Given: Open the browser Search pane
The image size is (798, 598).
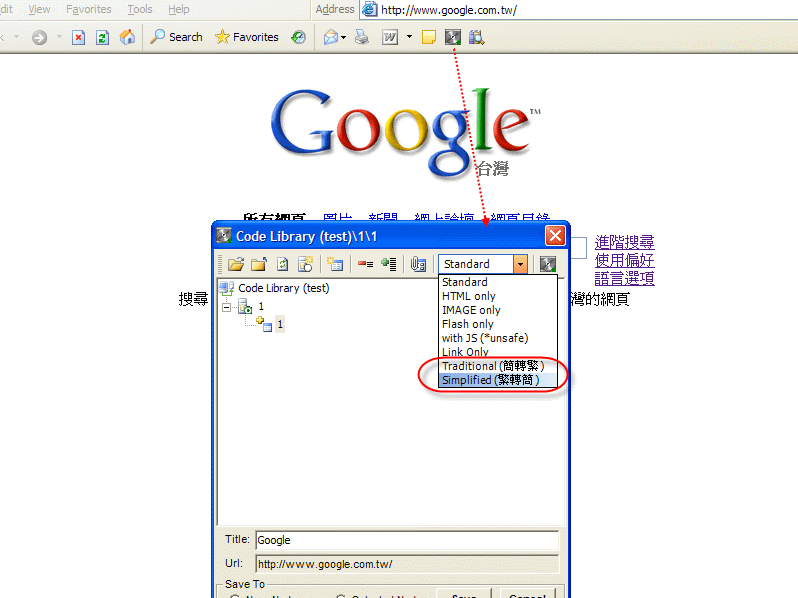Looking at the screenshot, I should pos(176,37).
